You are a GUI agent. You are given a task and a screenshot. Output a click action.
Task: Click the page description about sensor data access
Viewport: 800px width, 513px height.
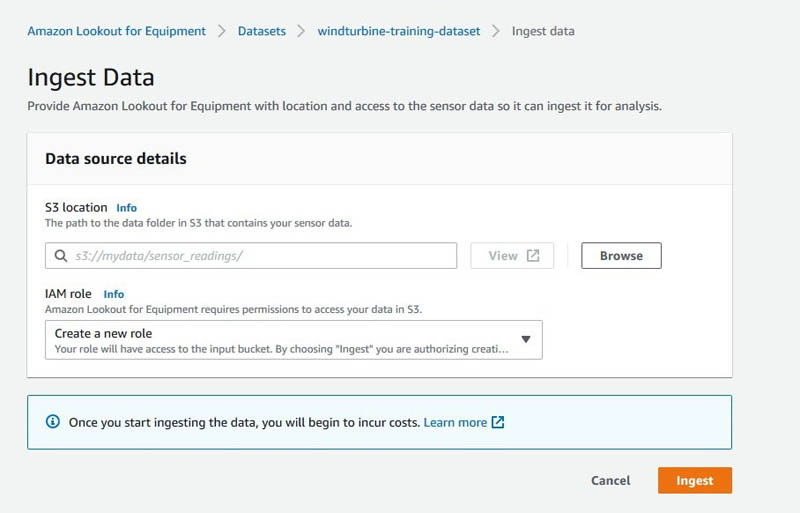tap(344, 106)
